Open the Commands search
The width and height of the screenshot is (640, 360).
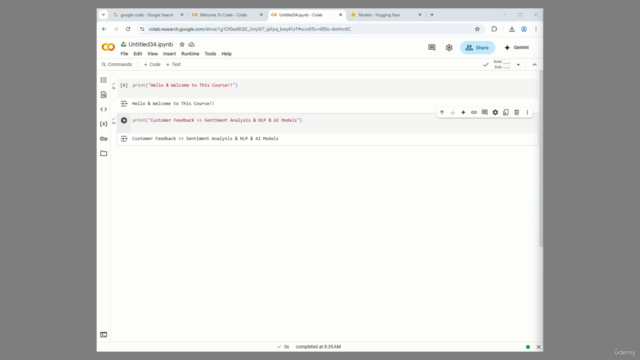click(117, 64)
